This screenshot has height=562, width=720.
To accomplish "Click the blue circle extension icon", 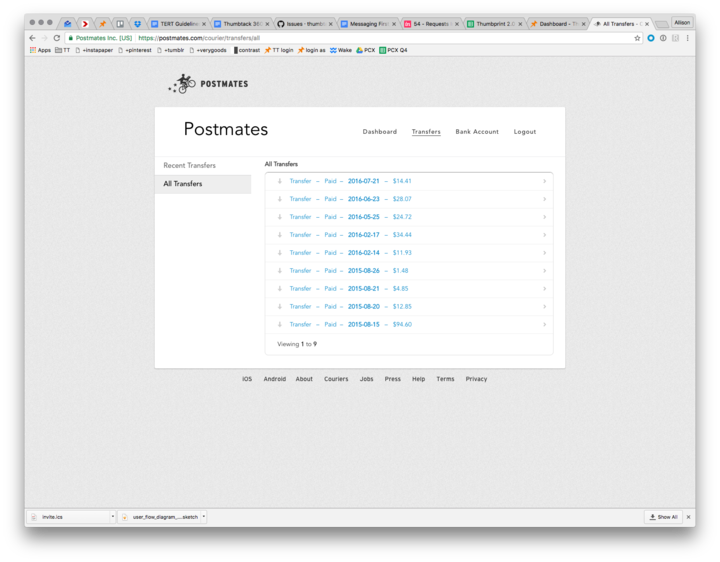I will coord(651,38).
